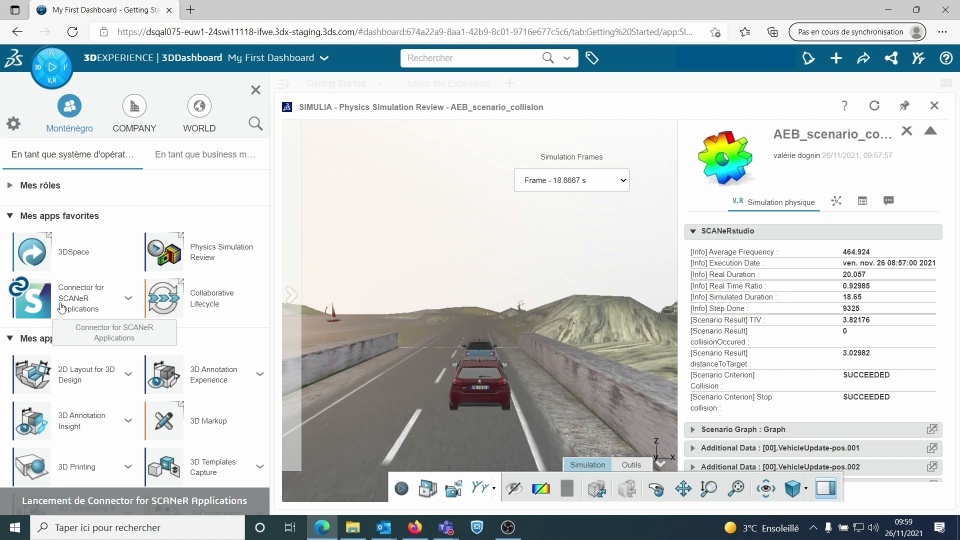
Task: Collapse the info panel up arrow
Action: click(930, 130)
